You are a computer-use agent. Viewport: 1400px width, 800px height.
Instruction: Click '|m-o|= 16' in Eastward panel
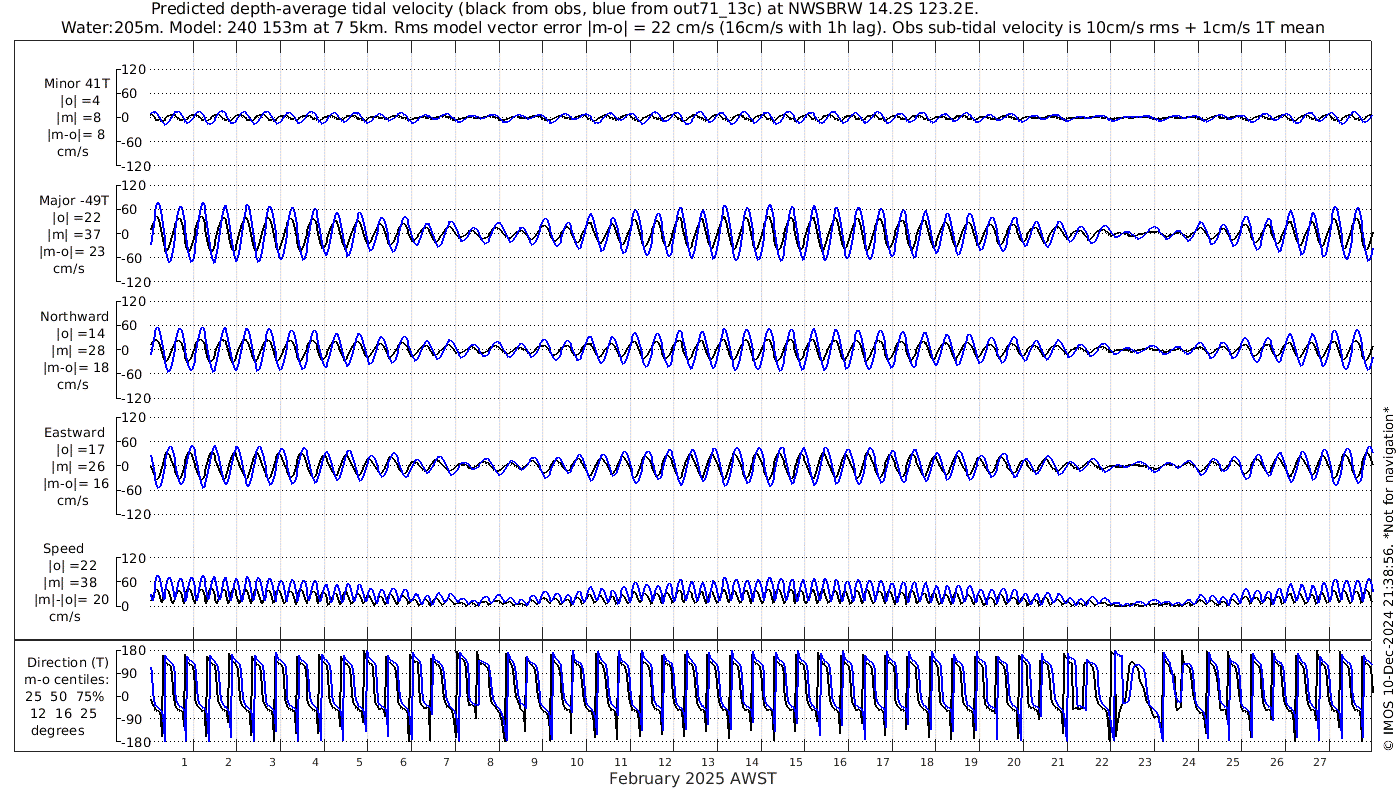[74, 483]
